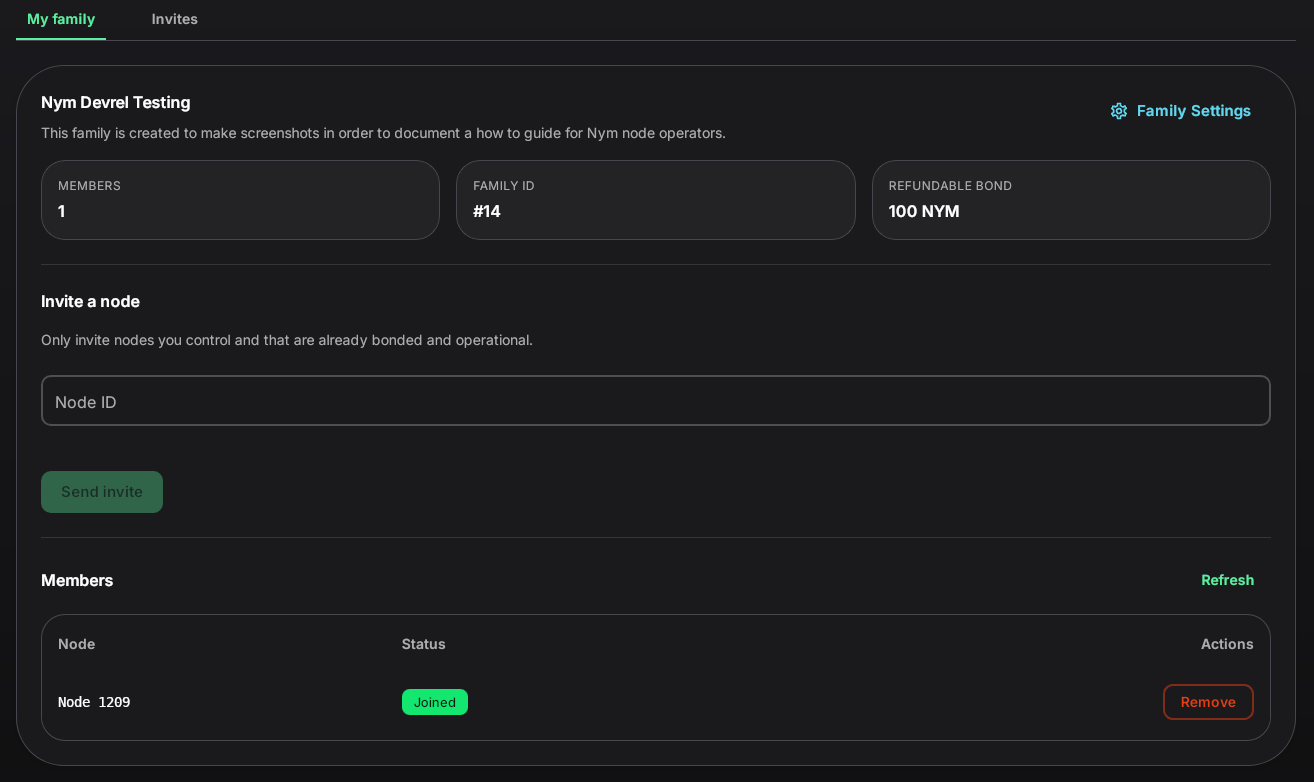The height and width of the screenshot is (782, 1314).
Task: Open the Family Settings link text
Action: click(1194, 111)
